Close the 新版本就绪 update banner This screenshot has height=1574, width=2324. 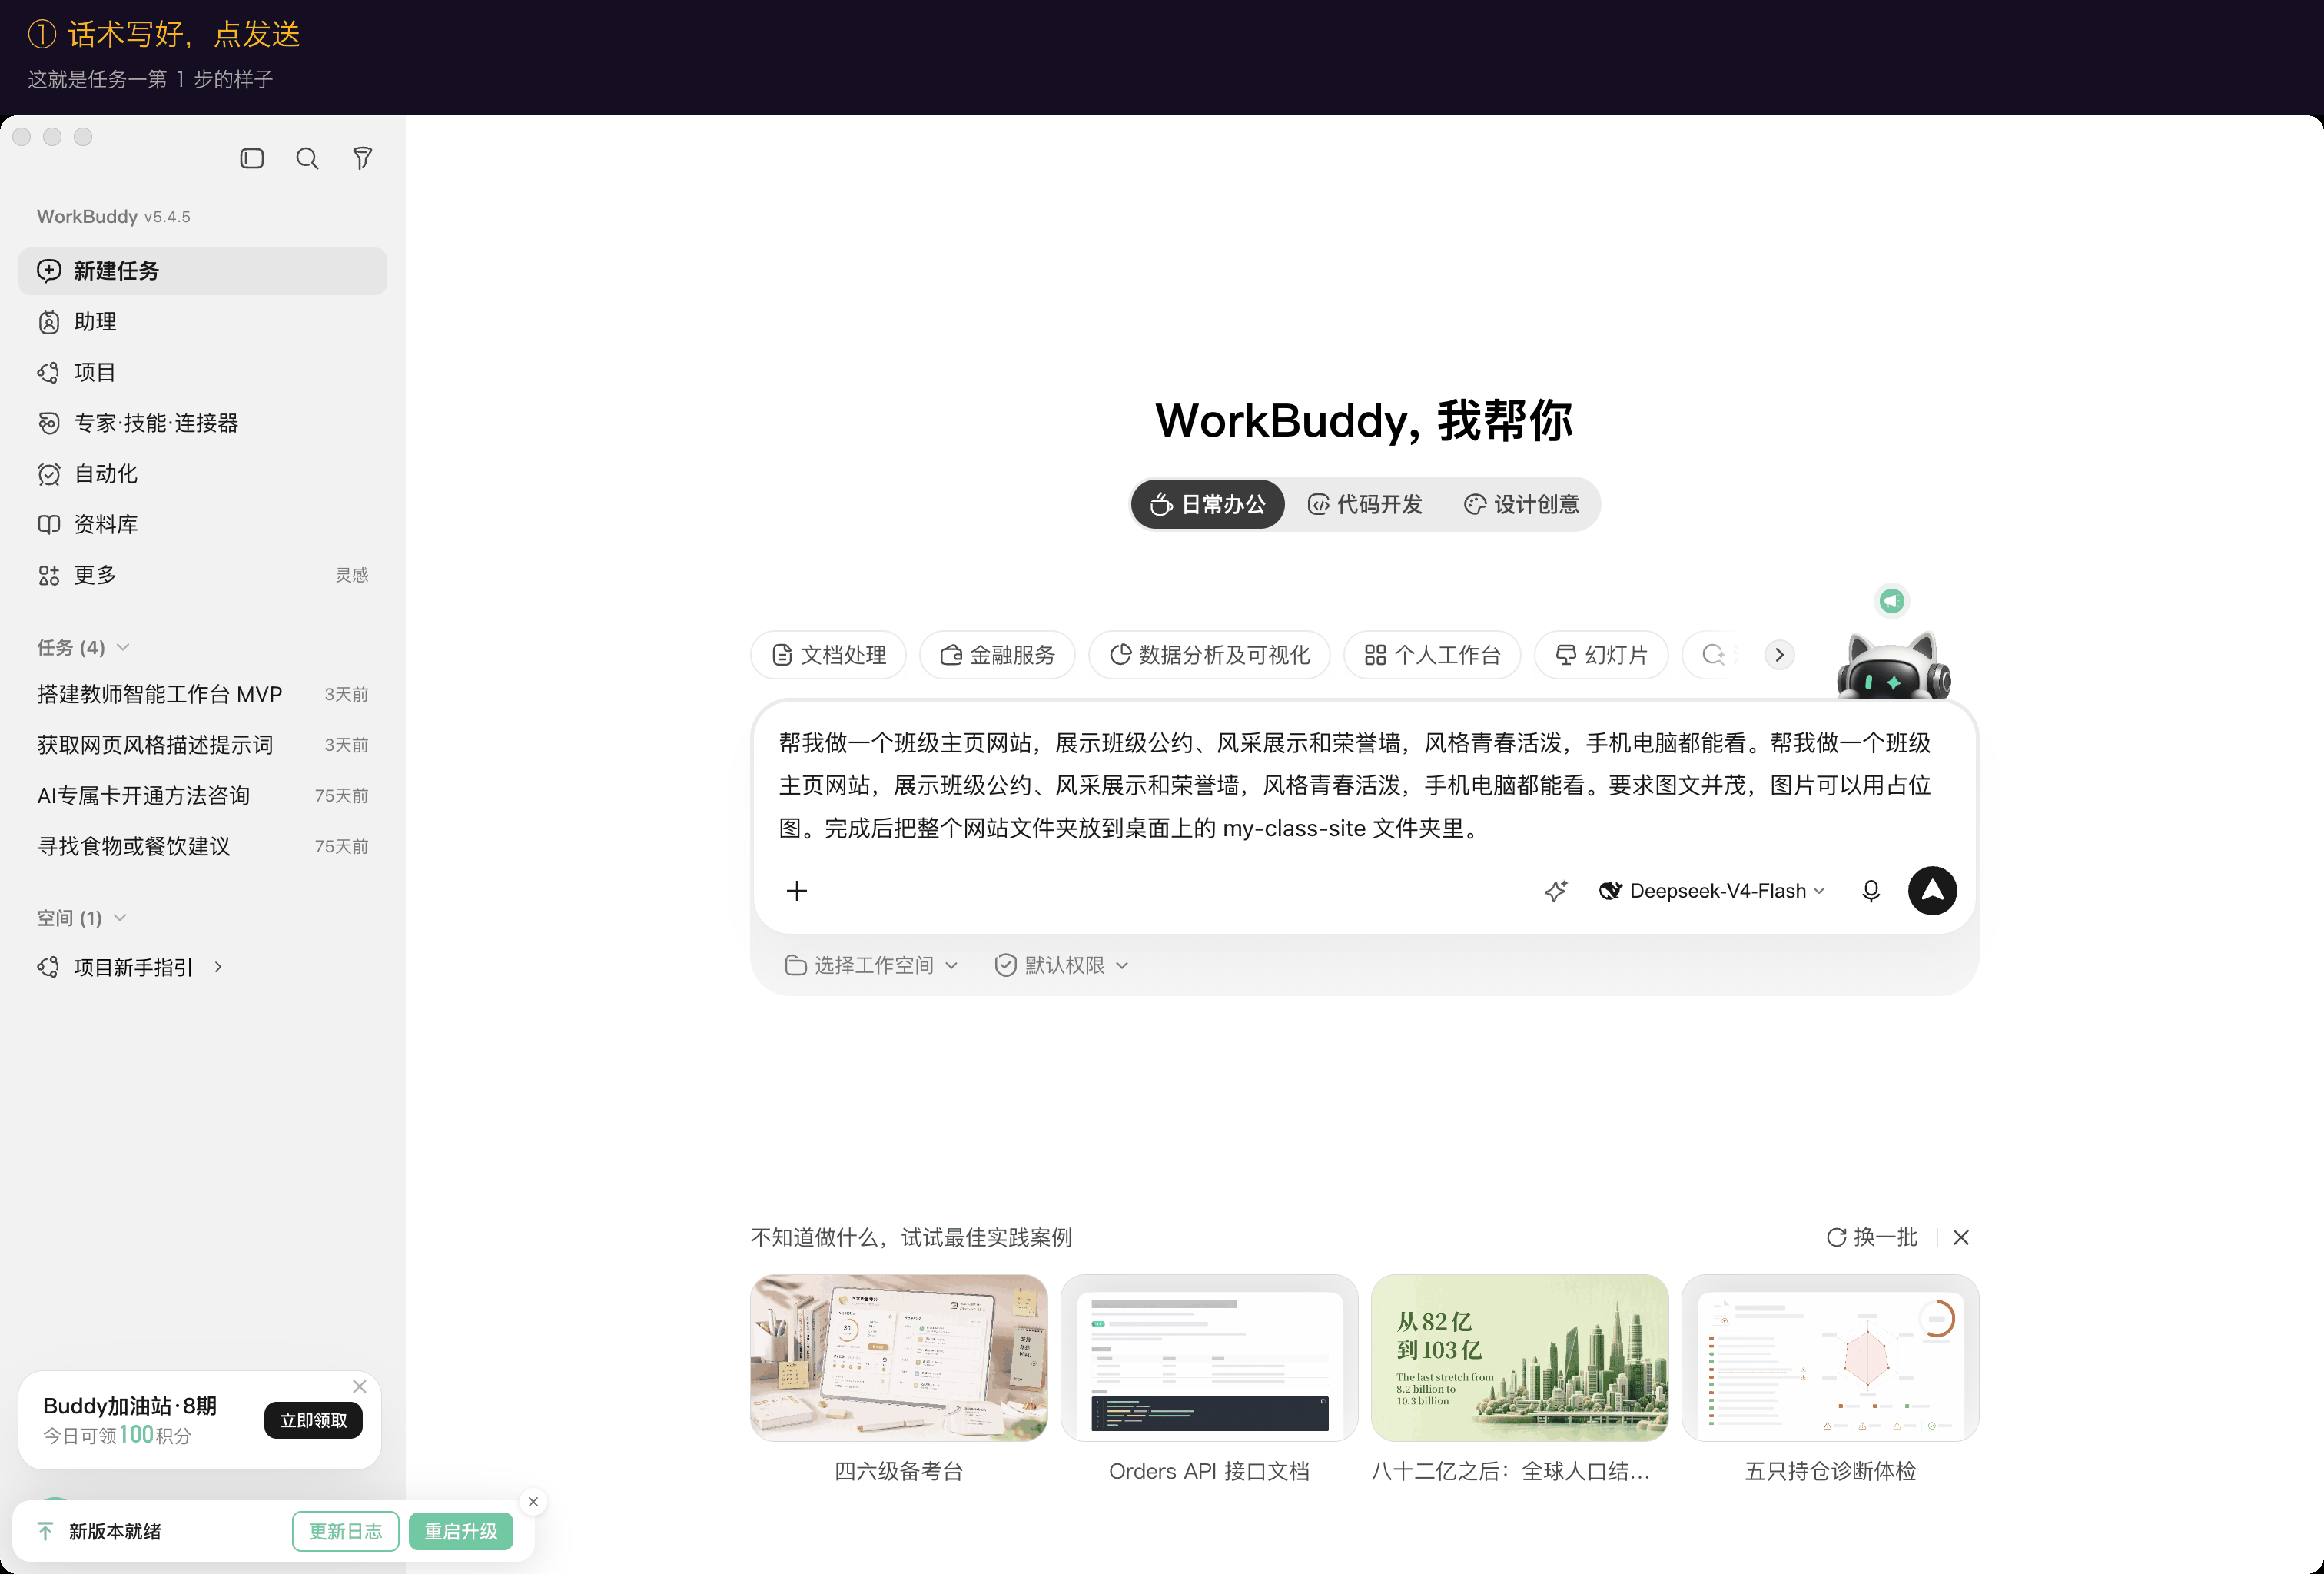[x=533, y=1501]
